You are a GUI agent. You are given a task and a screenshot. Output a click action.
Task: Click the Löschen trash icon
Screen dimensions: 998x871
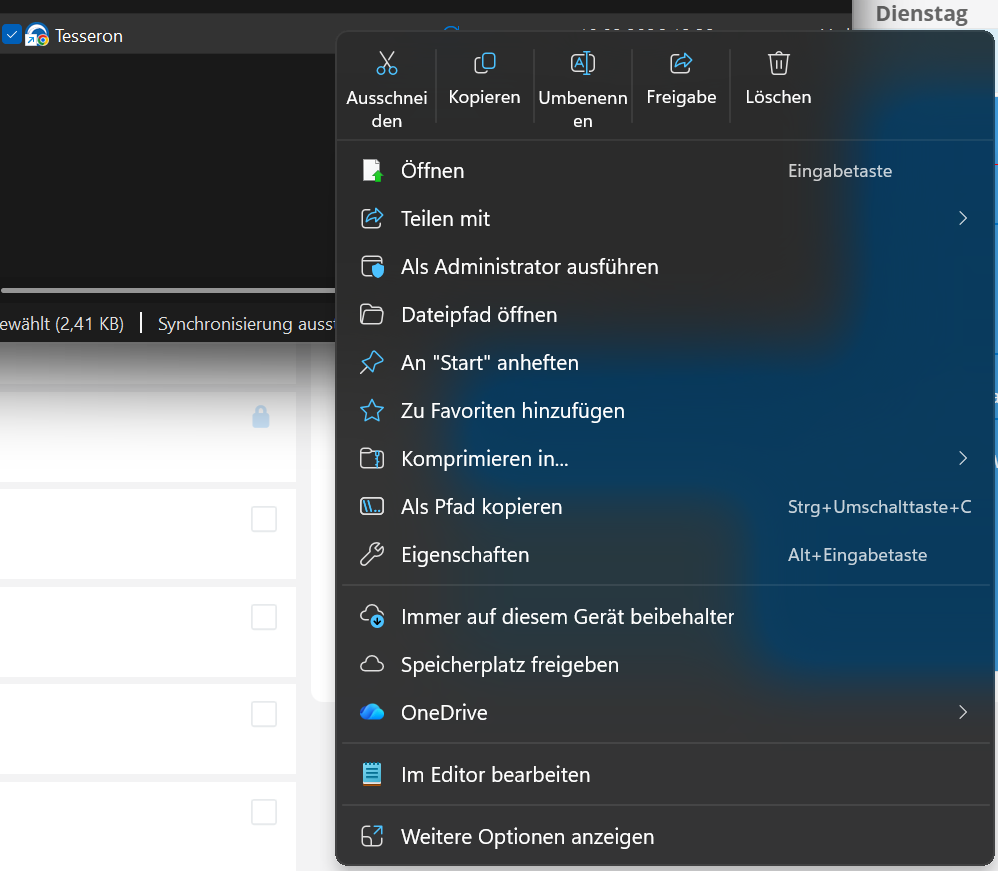778,64
